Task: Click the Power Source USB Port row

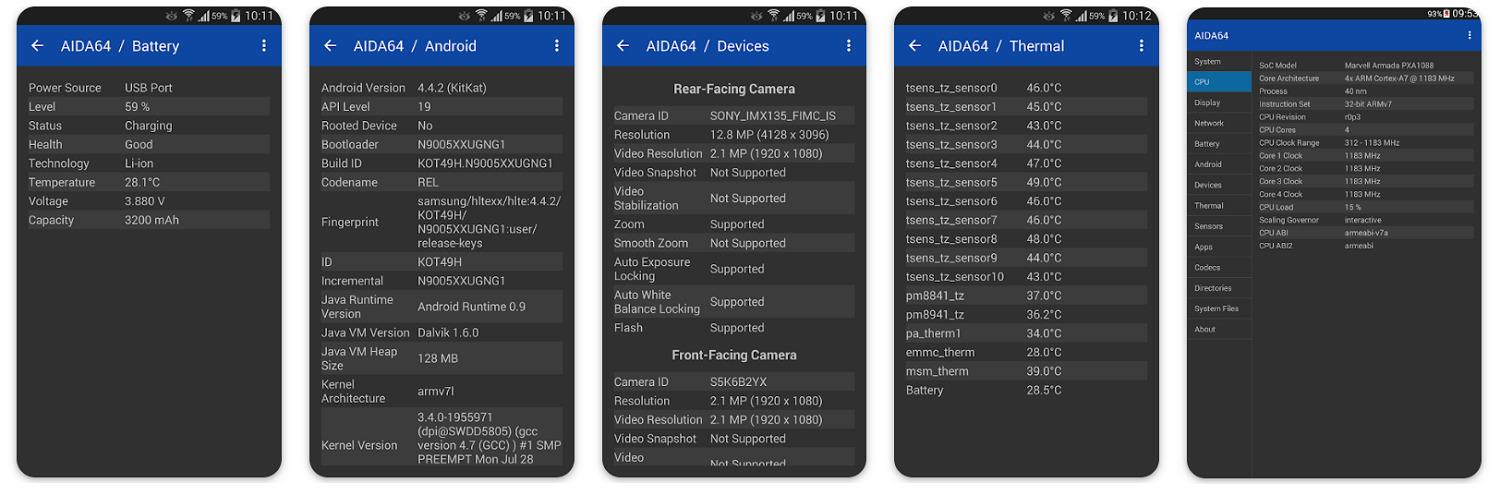Action: coord(149,88)
